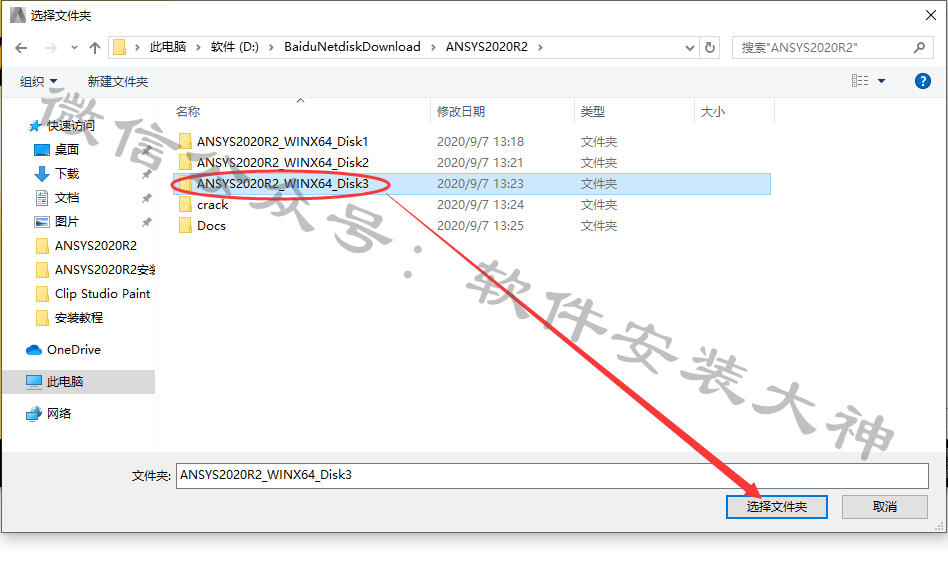The width and height of the screenshot is (948, 566).
Task: Go forward with the right arrow button
Action: [x=51, y=48]
